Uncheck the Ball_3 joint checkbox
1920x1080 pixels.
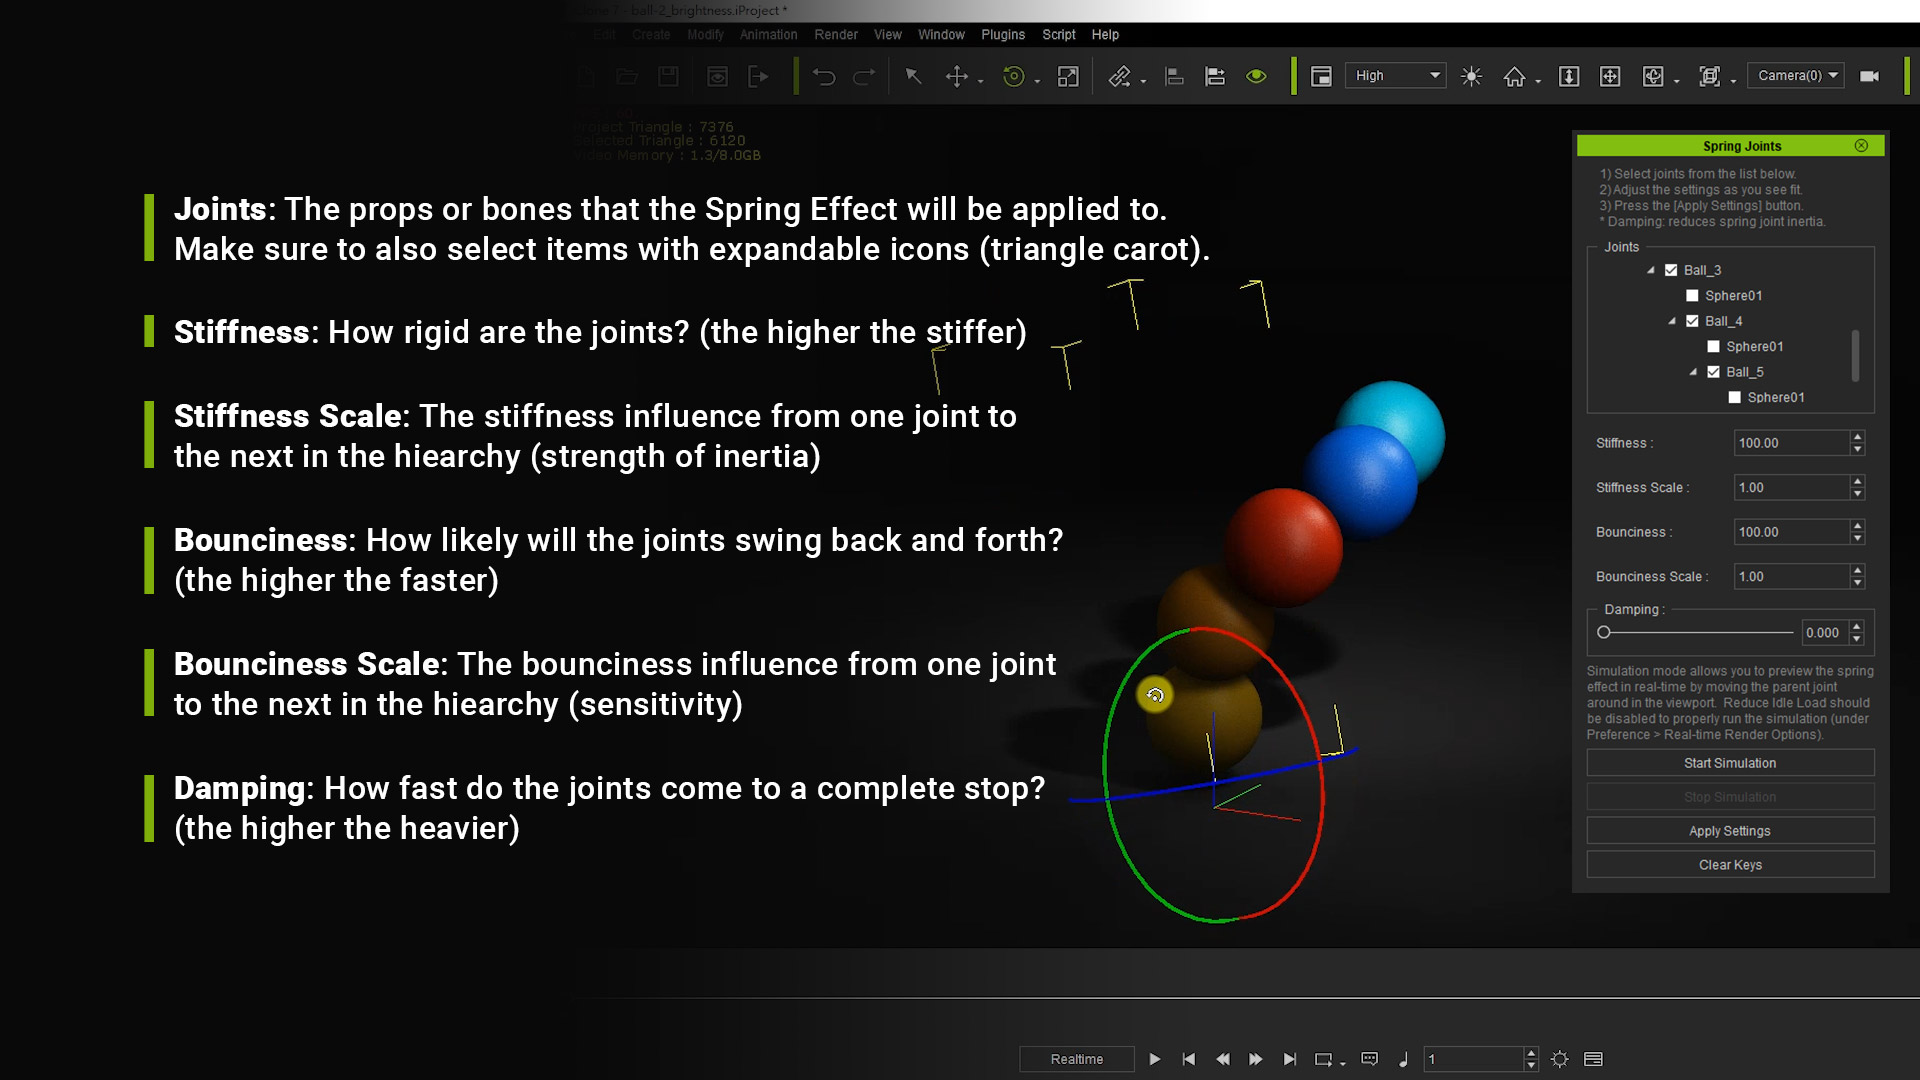click(1671, 270)
